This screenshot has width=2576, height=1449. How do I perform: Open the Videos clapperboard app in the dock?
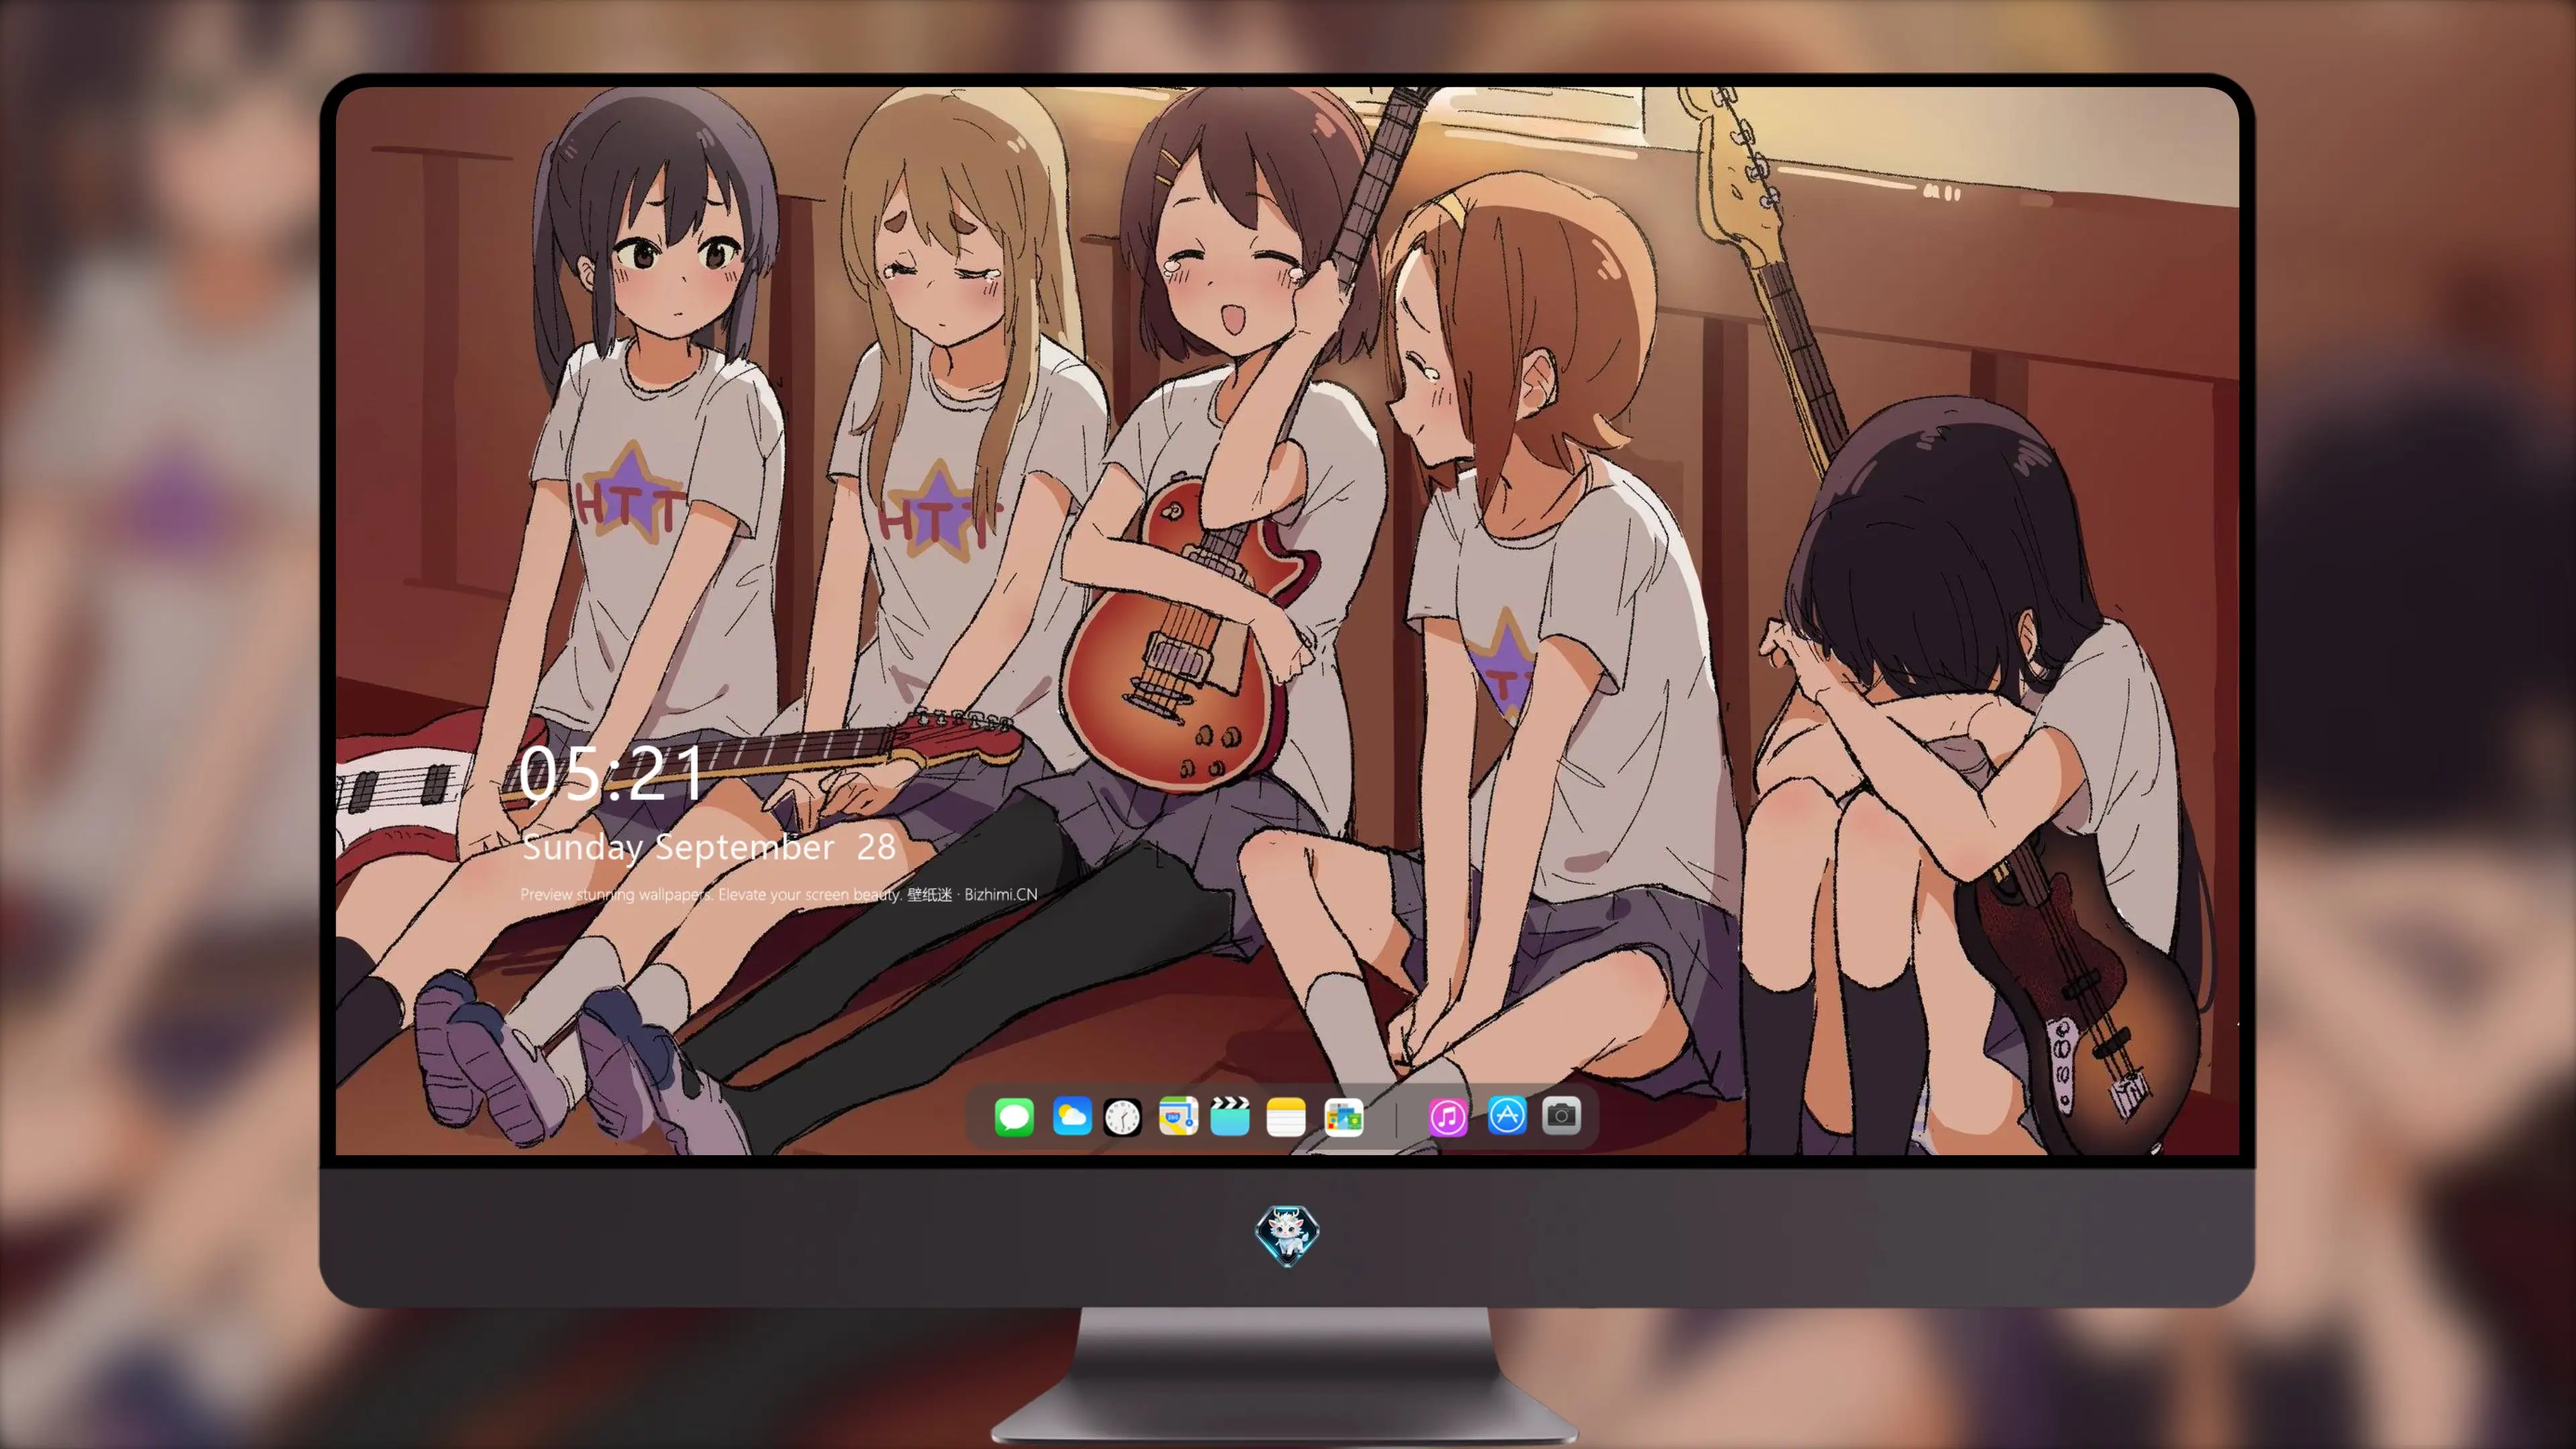tap(1230, 1116)
